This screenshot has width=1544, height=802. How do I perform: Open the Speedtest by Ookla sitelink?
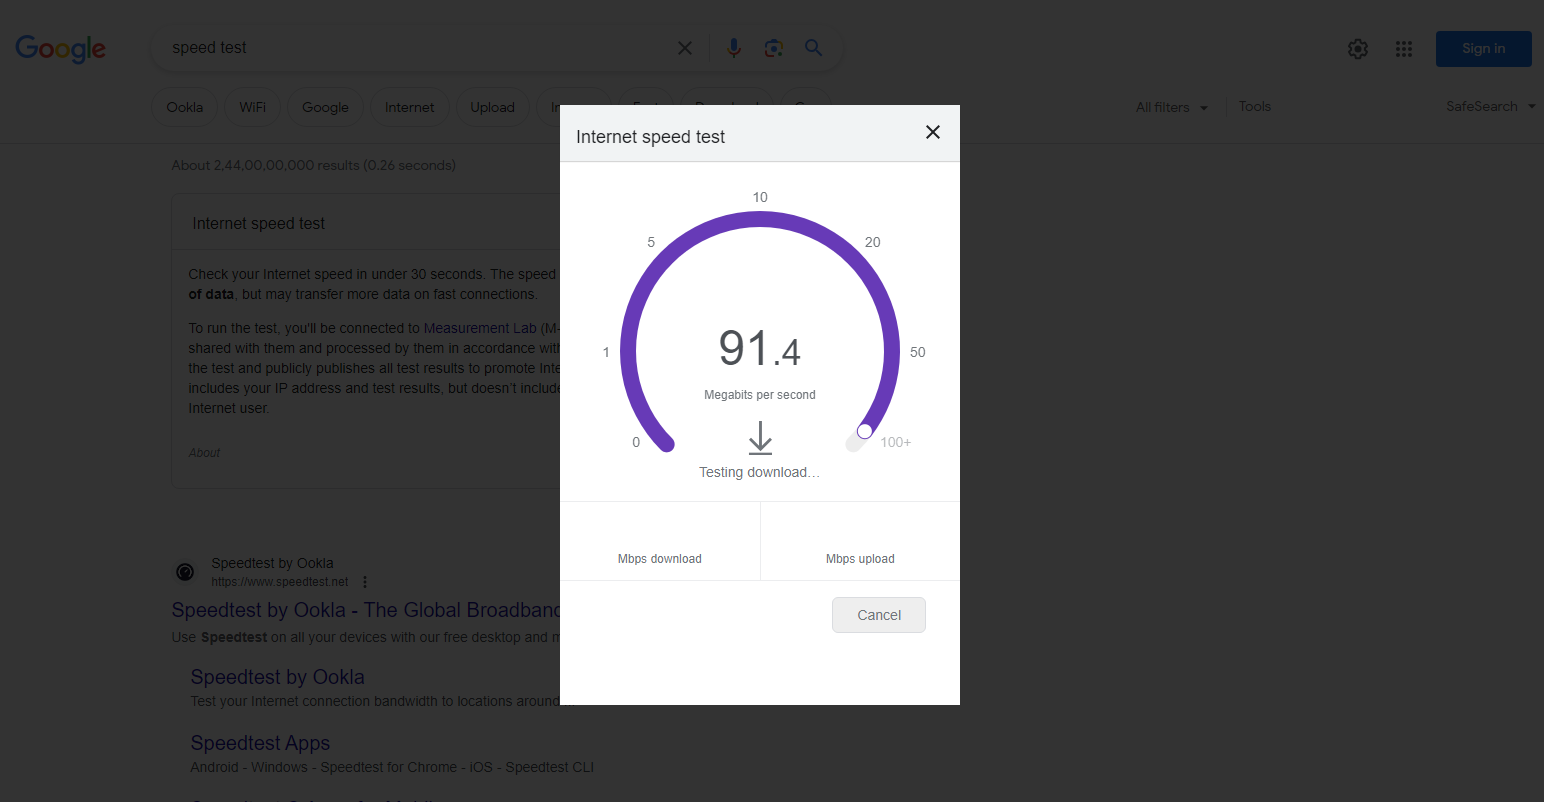coord(278,677)
